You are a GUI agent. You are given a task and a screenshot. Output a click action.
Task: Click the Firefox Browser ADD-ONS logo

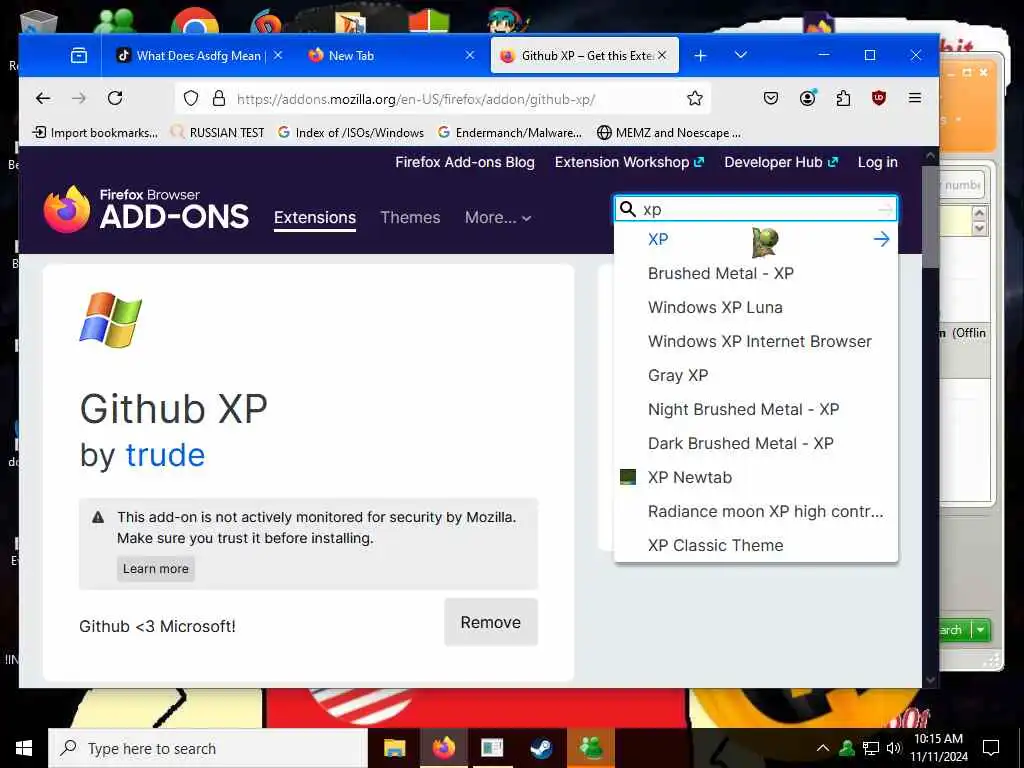click(146, 209)
